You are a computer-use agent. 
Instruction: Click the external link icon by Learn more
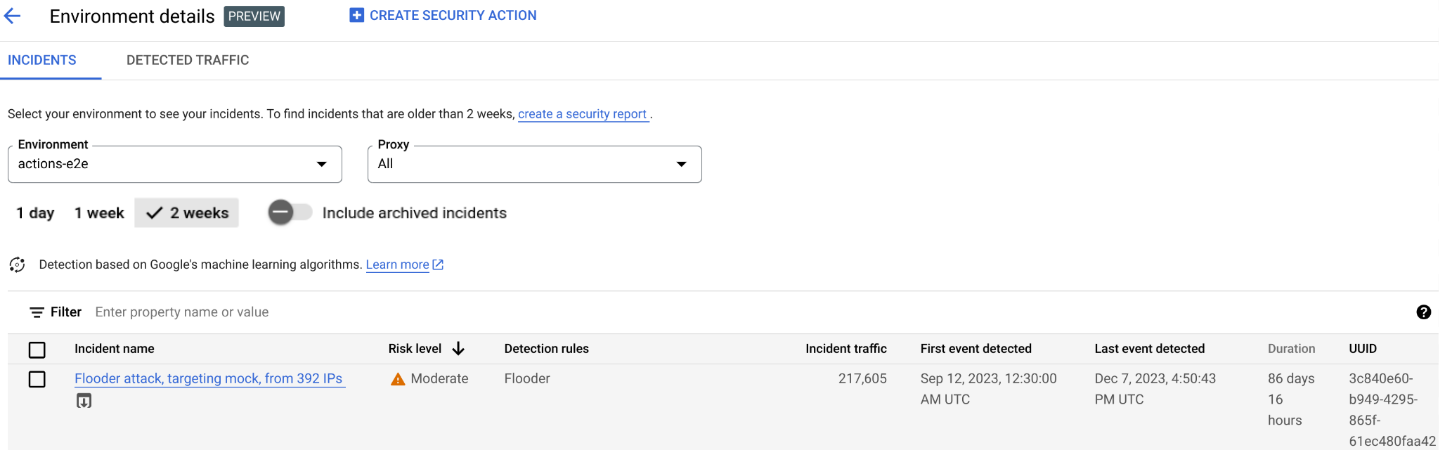438,265
